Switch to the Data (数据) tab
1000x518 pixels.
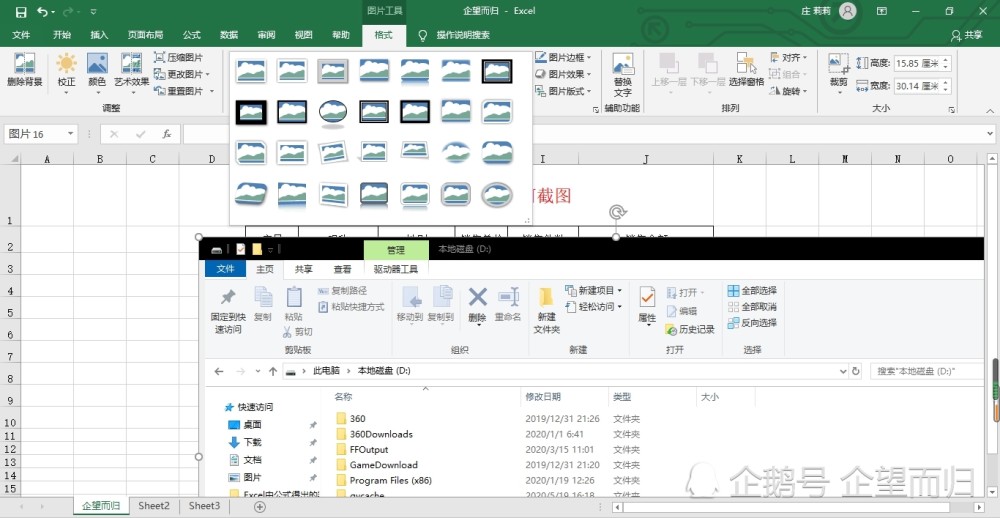pyautogui.click(x=229, y=35)
